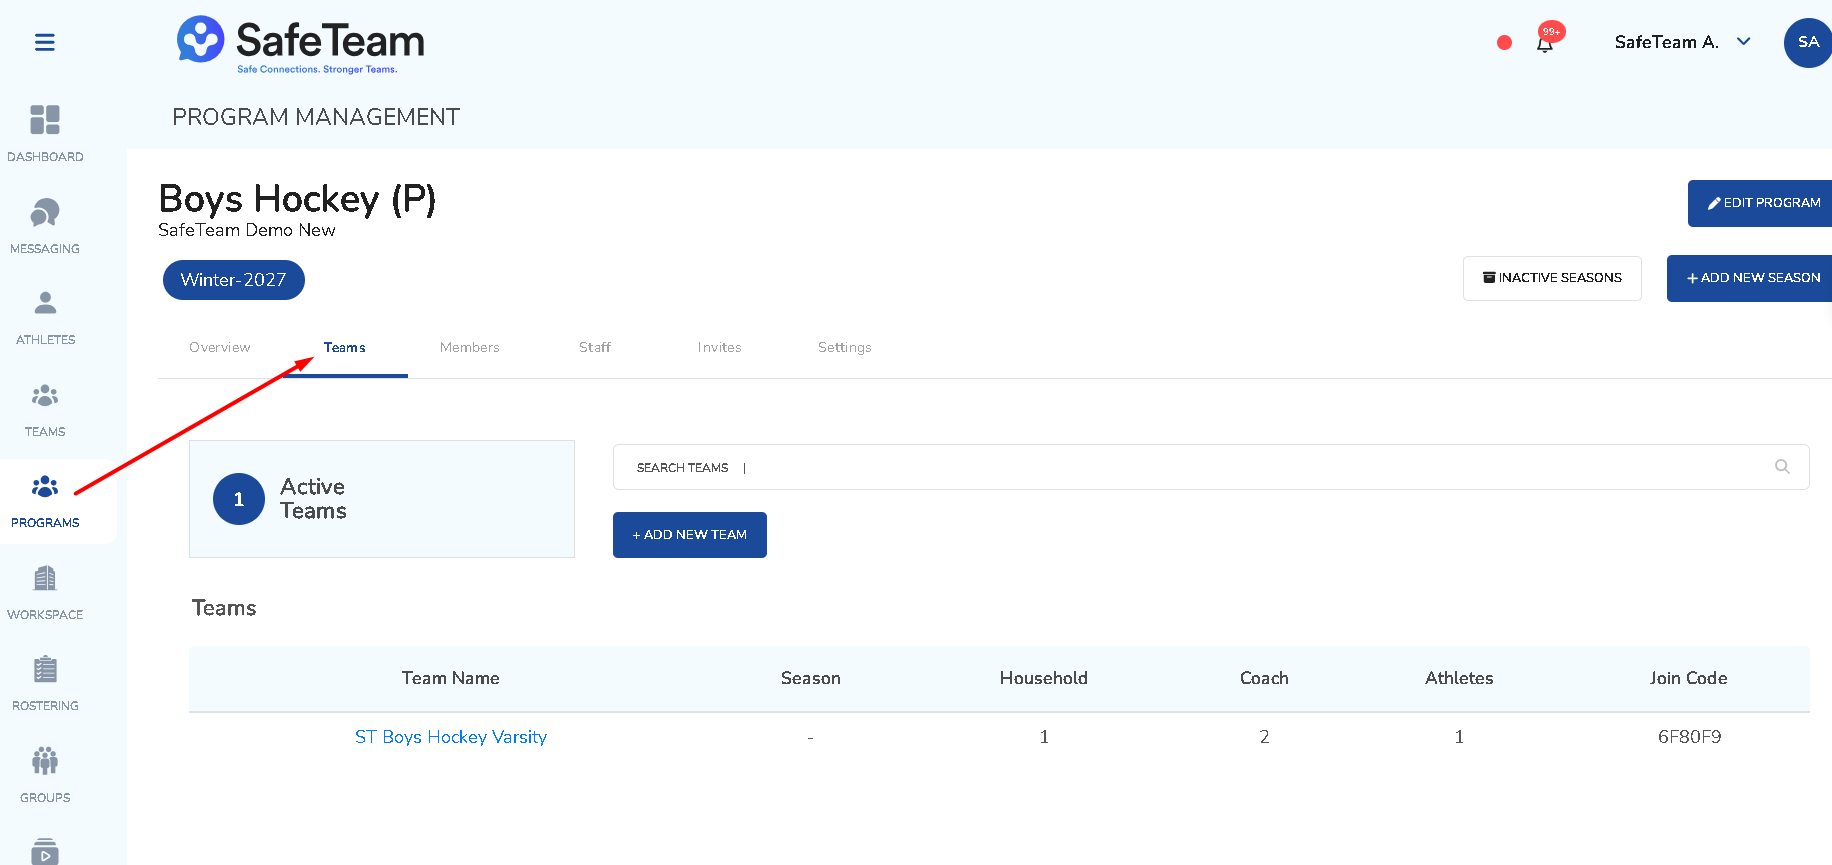Select Programs in the sidebar
This screenshot has height=865, width=1832.
pyautogui.click(x=45, y=501)
